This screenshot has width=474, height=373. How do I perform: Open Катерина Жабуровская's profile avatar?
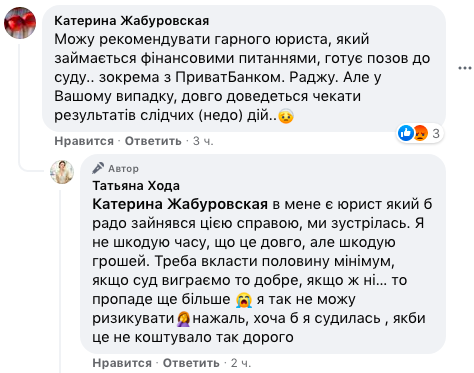coord(20,23)
